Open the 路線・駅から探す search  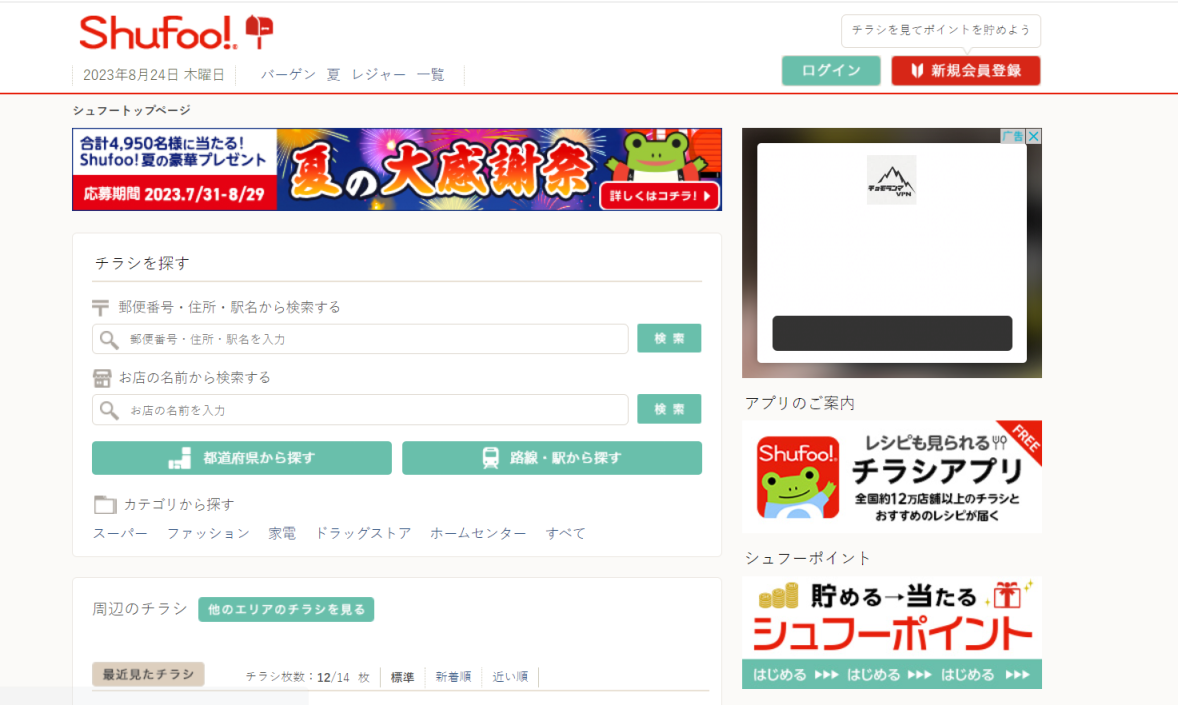point(552,458)
